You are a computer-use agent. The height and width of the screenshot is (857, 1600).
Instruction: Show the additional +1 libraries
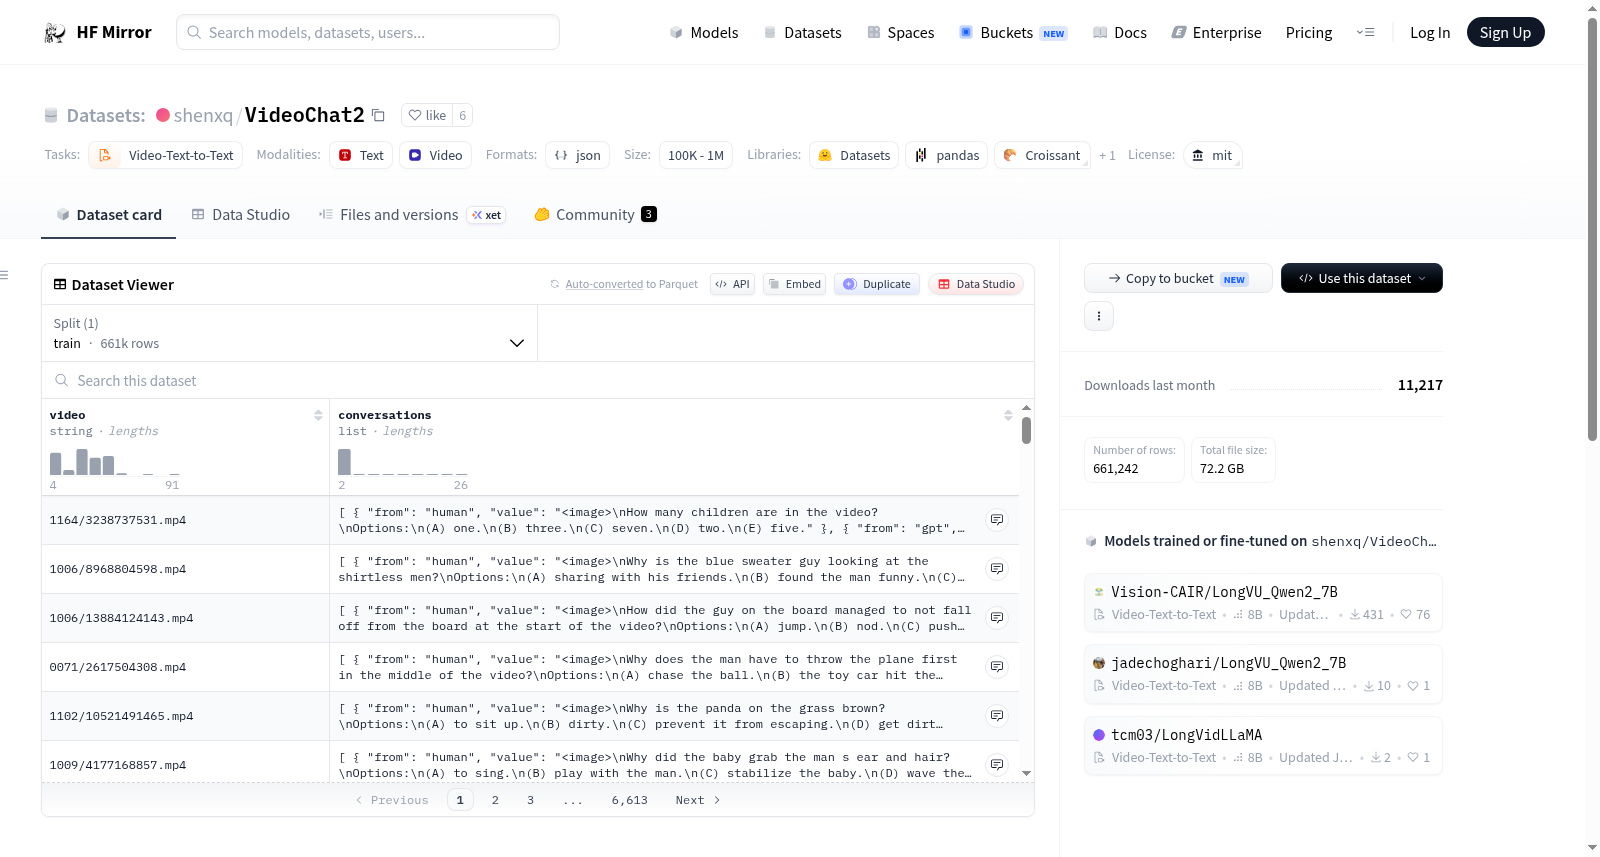point(1107,156)
